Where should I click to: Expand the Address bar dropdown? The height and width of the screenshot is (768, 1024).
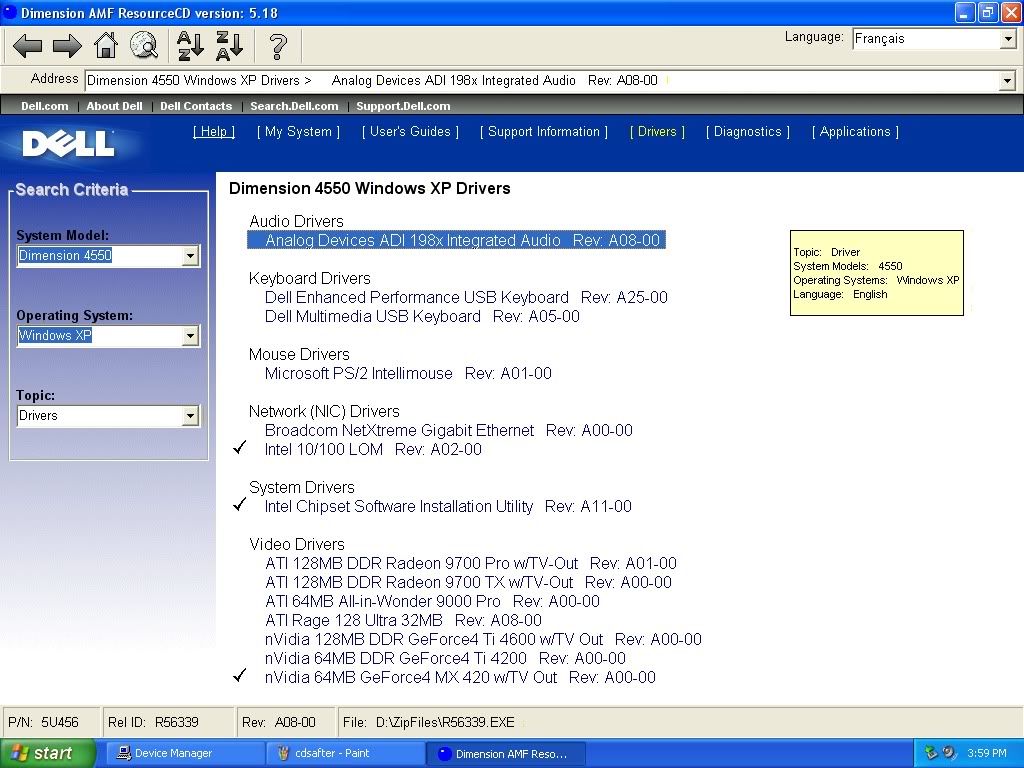[x=1007, y=81]
